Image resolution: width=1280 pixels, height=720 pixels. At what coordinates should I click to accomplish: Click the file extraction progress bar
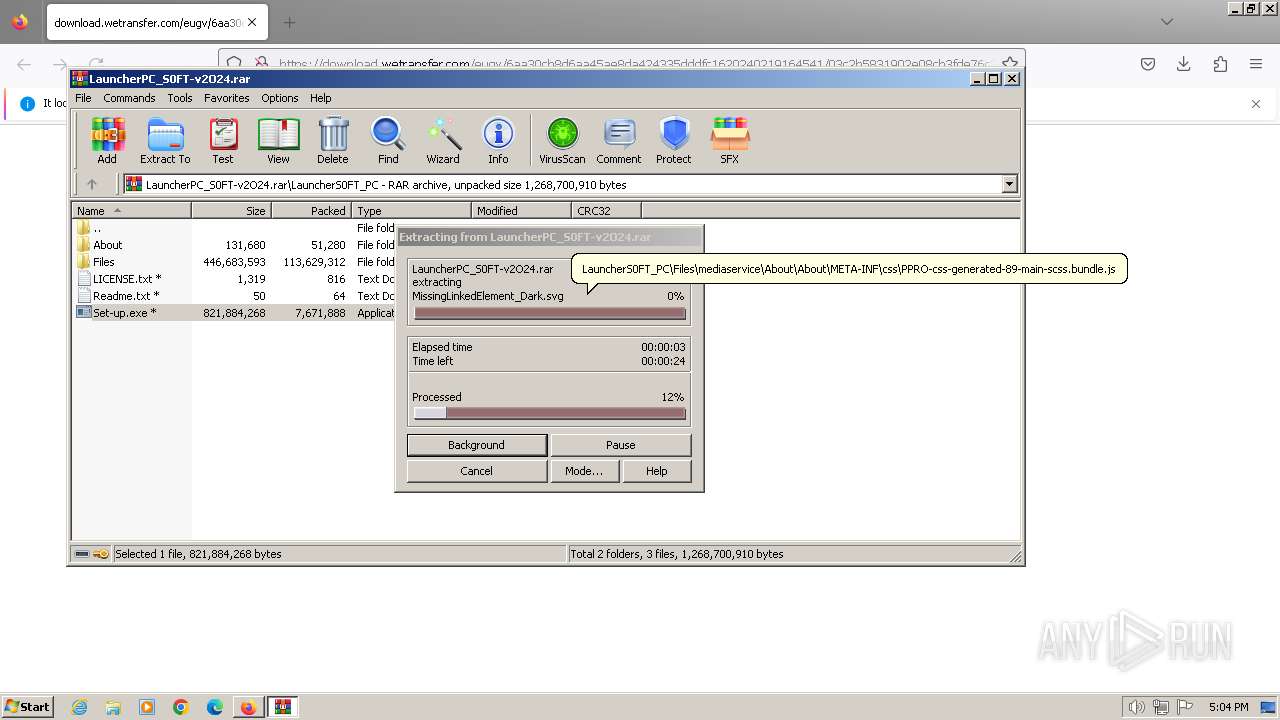(550, 314)
